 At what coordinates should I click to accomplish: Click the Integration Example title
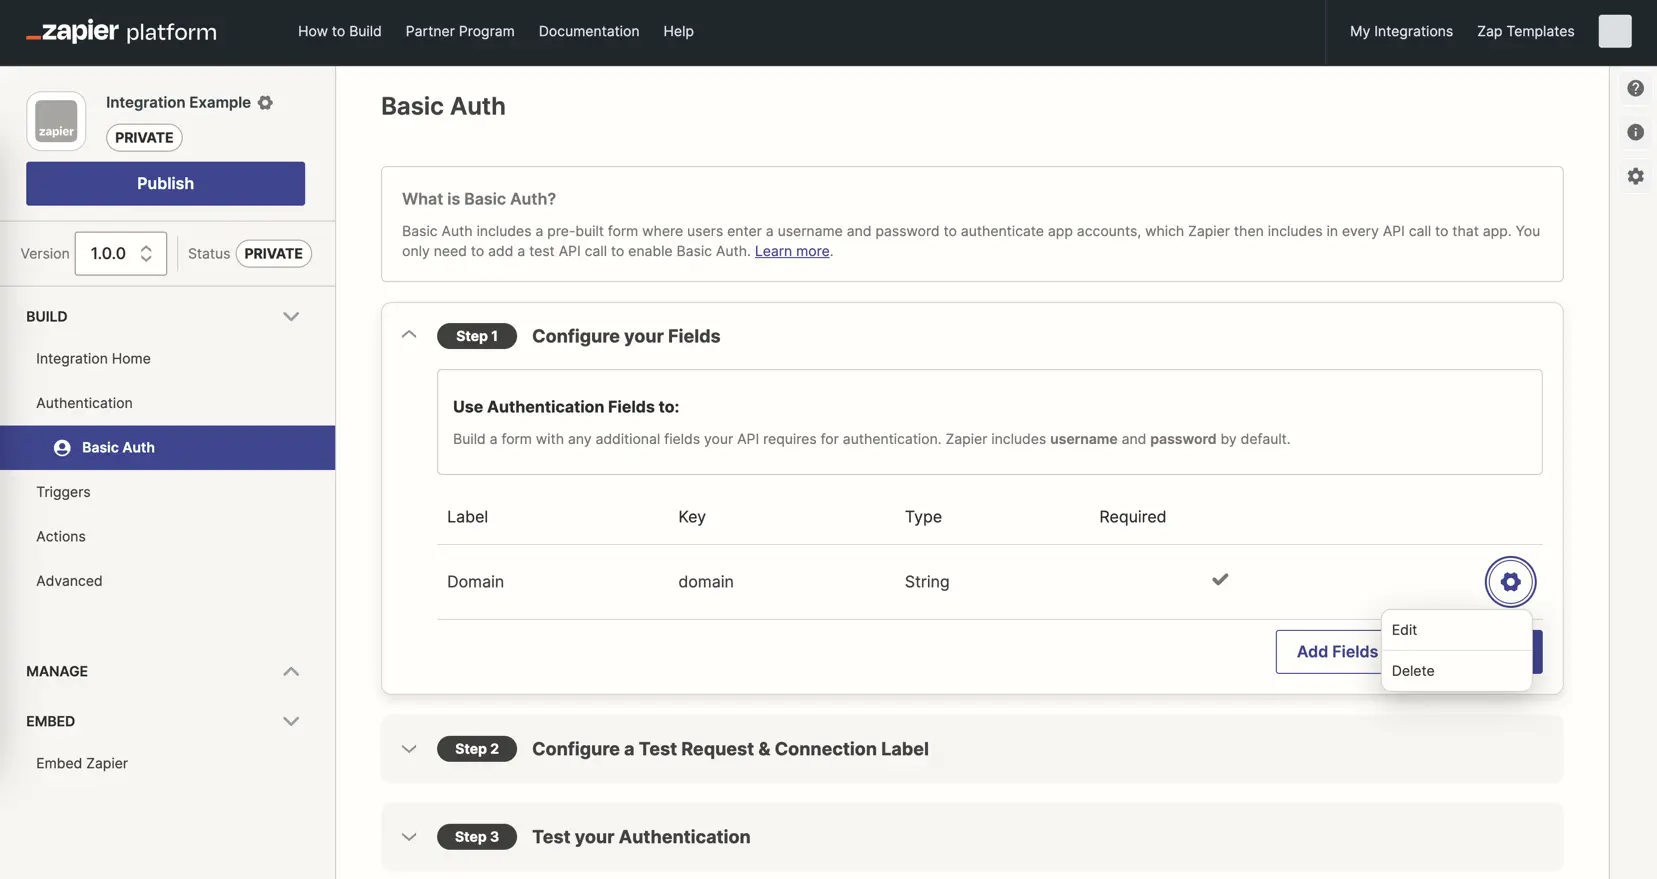pyautogui.click(x=178, y=102)
